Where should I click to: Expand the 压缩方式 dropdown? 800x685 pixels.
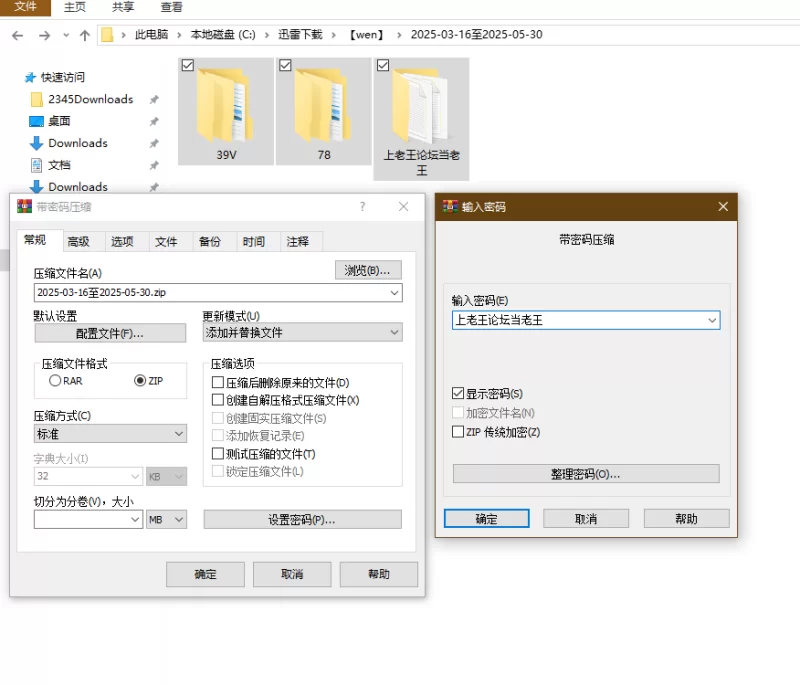click(x=179, y=434)
